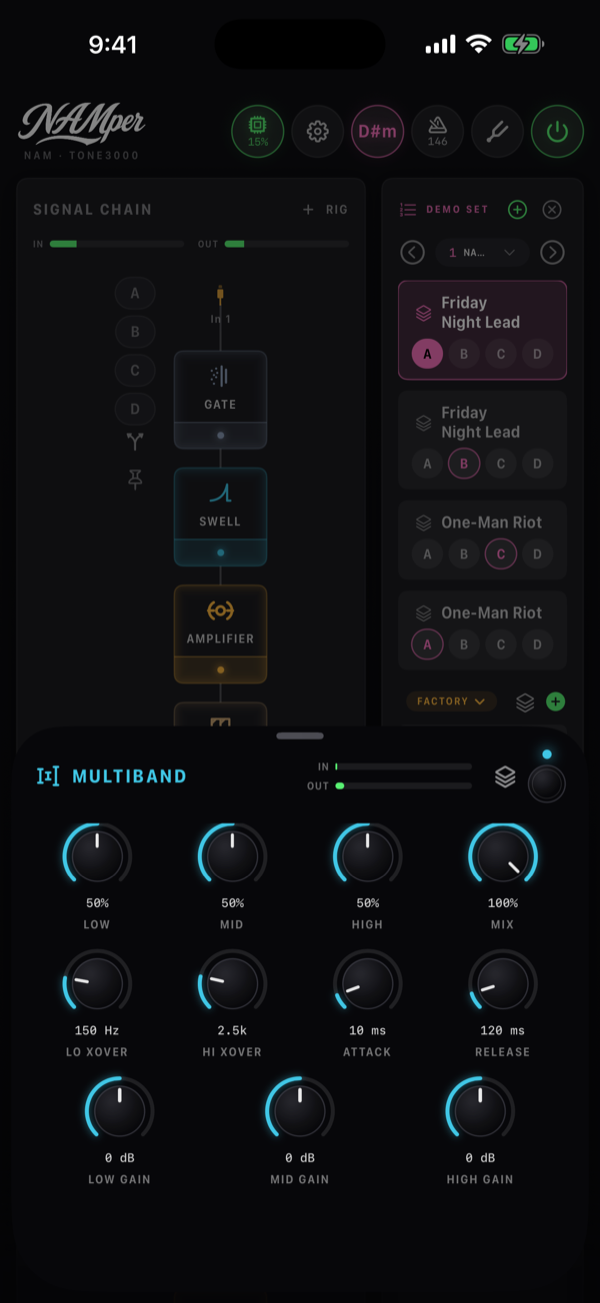The width and height of the screenshot is (600, 1303).
Task: Open the tuner fork icon
Action: pyautogui.click(x=498, y=131)
